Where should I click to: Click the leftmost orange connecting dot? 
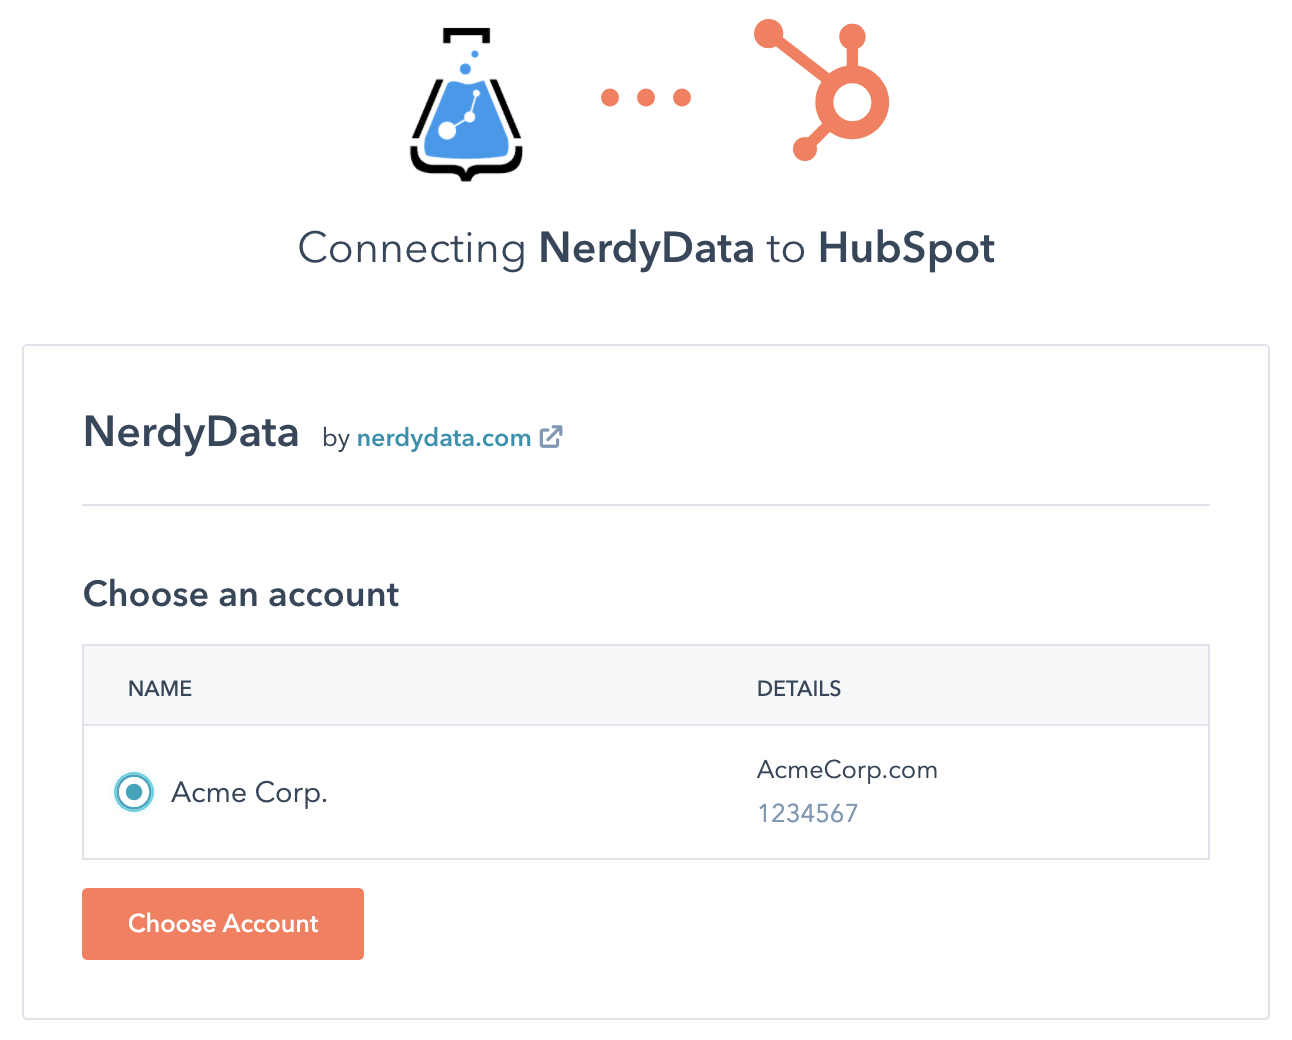[x=610, y=97]
